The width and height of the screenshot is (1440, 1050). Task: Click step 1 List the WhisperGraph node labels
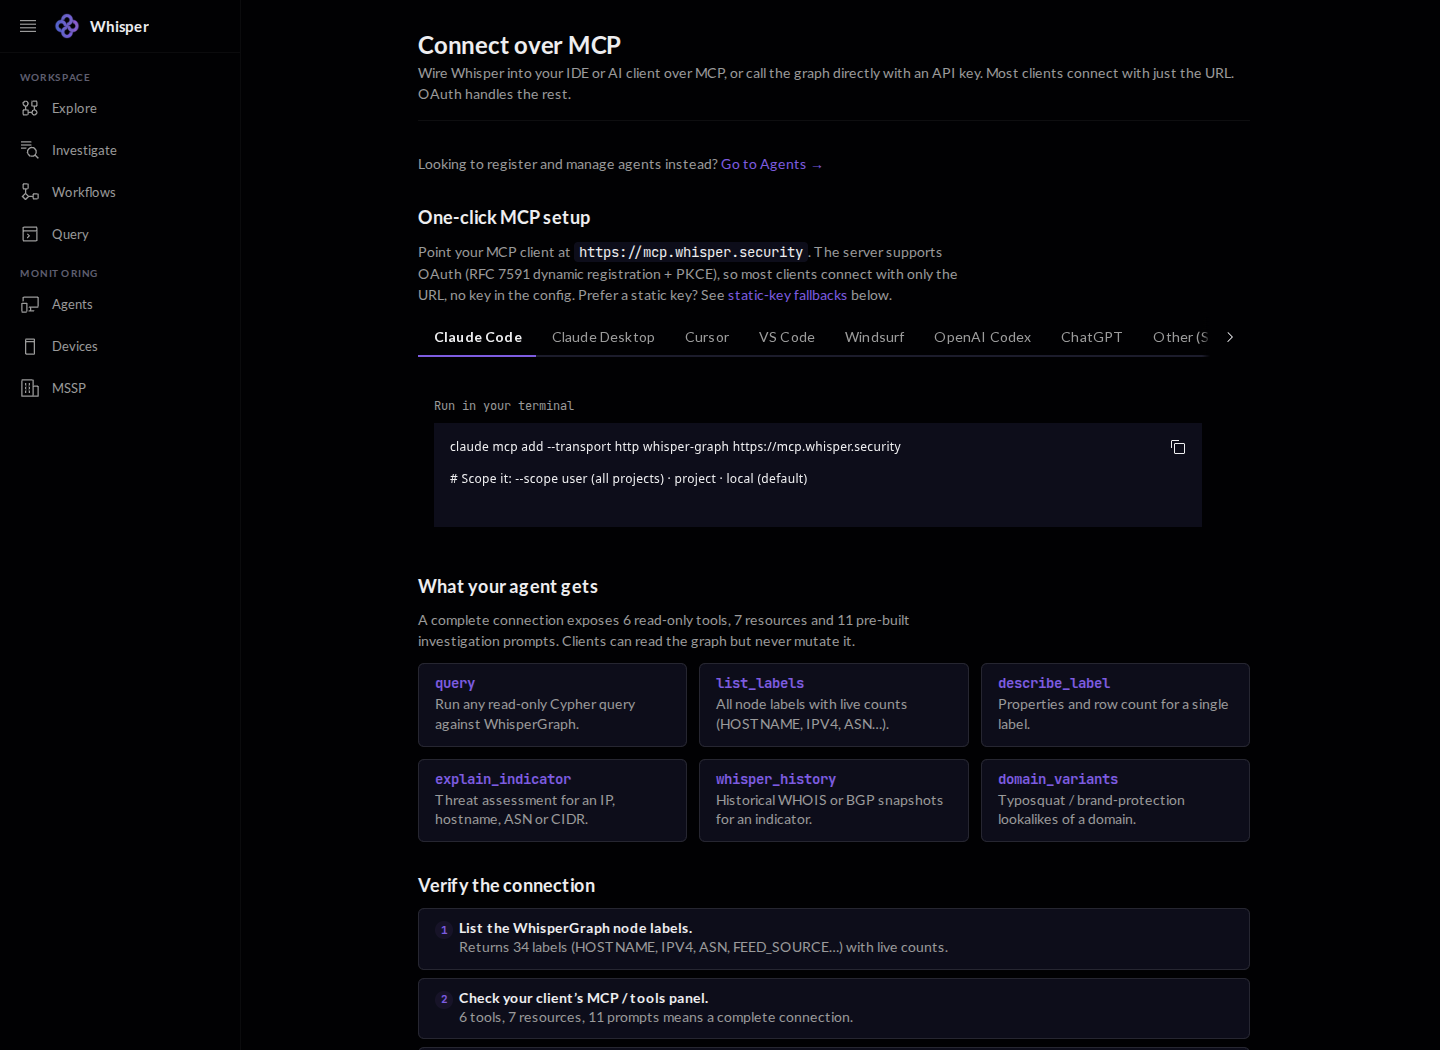(x=834, y=939)
